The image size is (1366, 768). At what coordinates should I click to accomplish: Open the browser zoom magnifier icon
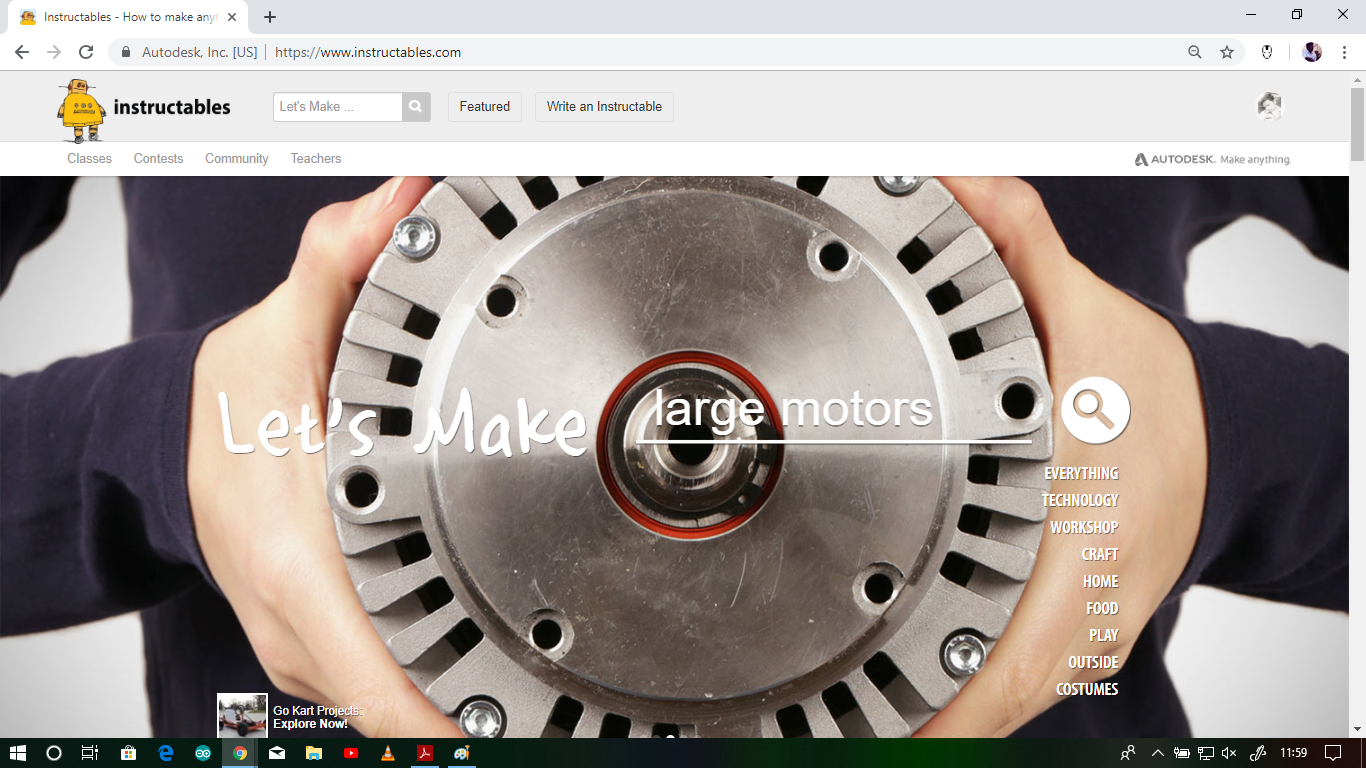click(1195, 52)
